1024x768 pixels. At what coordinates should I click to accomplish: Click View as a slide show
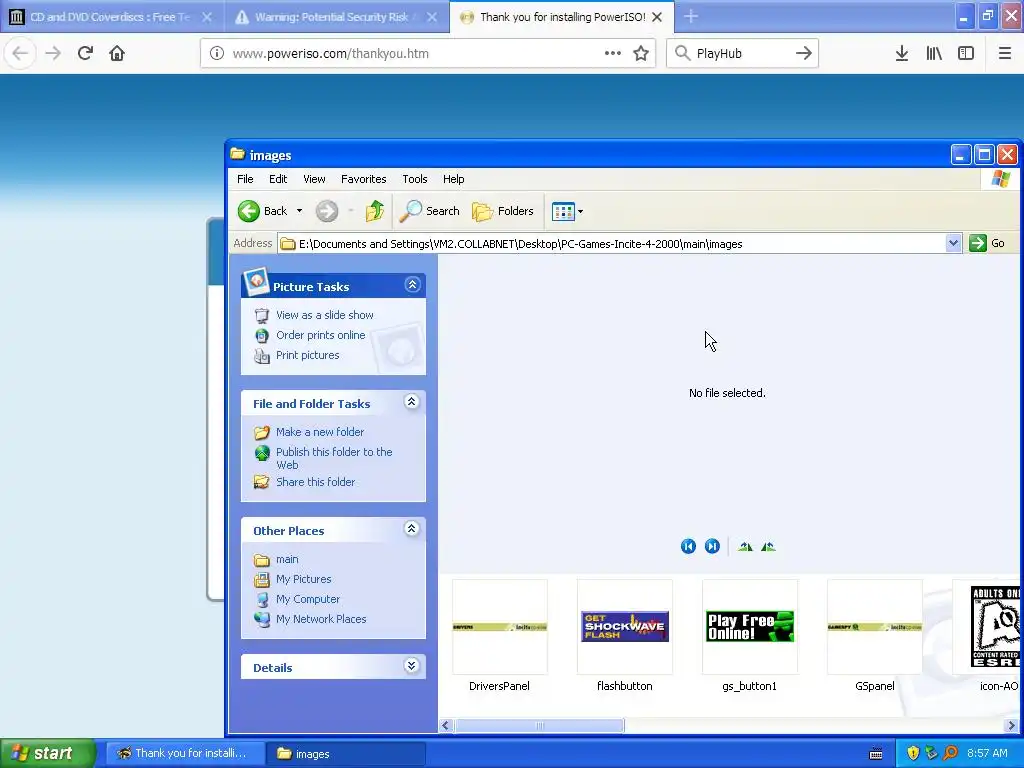[x=325, y=315]
